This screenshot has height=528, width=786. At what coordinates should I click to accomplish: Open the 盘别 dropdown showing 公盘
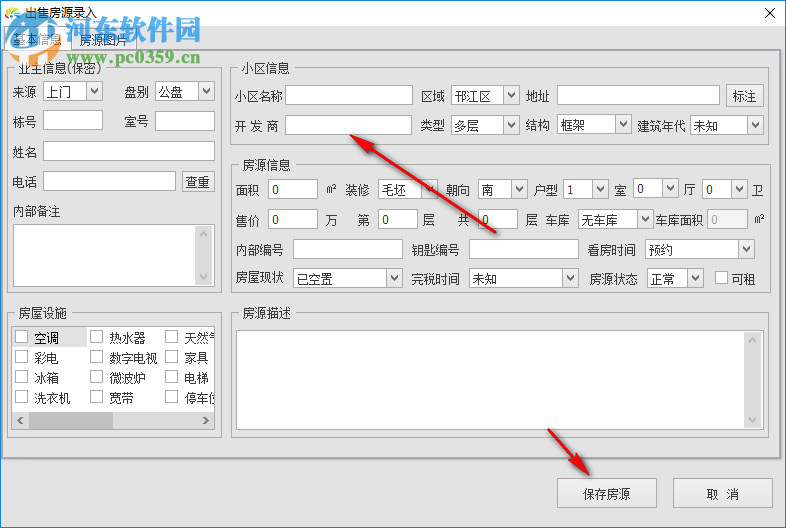pos(185,91)
